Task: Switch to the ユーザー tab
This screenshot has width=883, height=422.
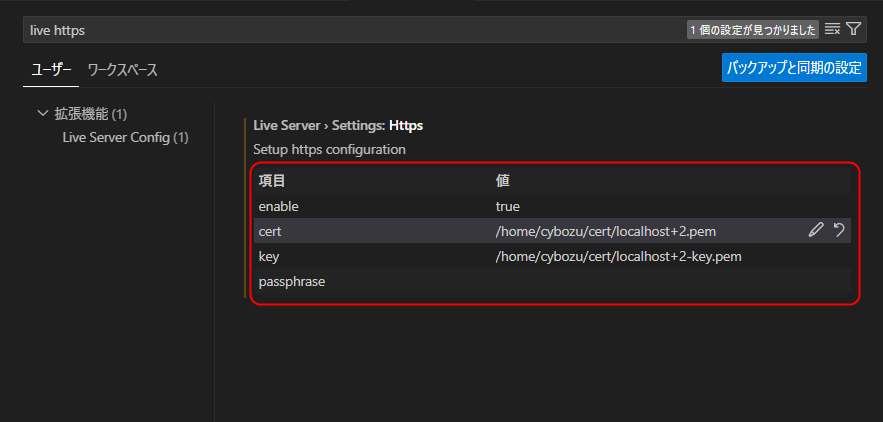Action: tap(47, 70)
